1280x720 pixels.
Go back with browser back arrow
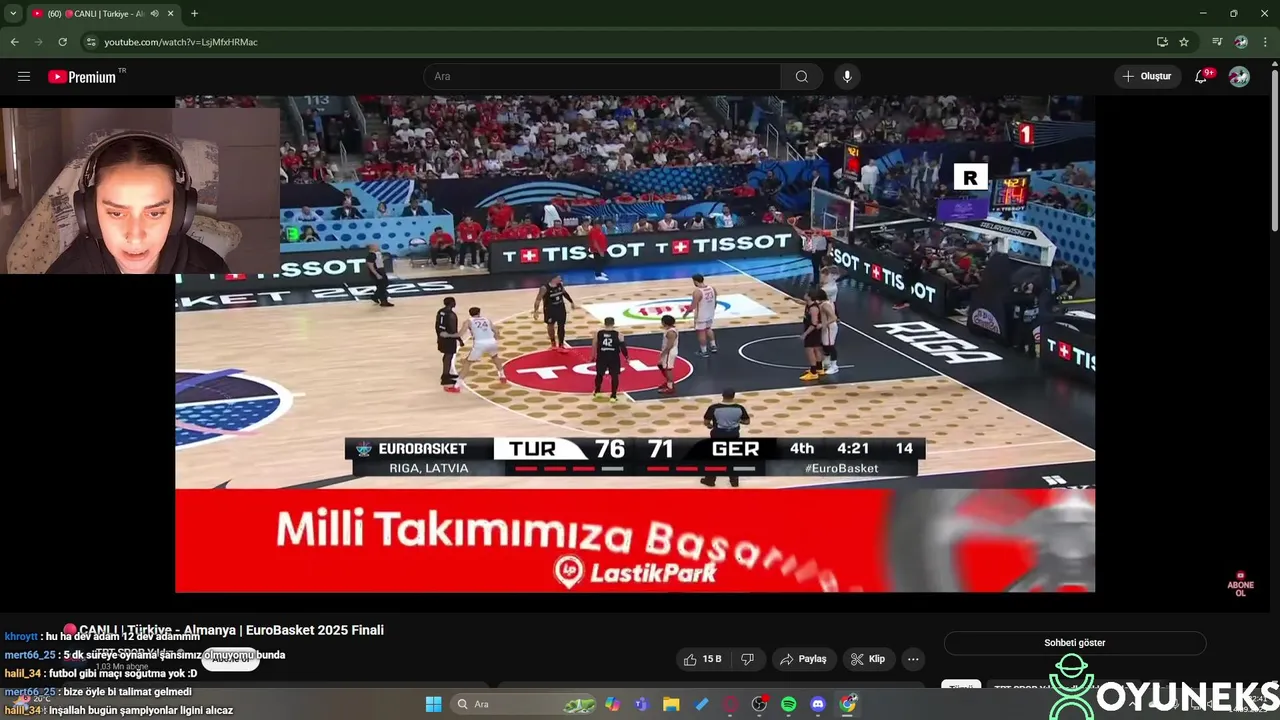[14, 42]
